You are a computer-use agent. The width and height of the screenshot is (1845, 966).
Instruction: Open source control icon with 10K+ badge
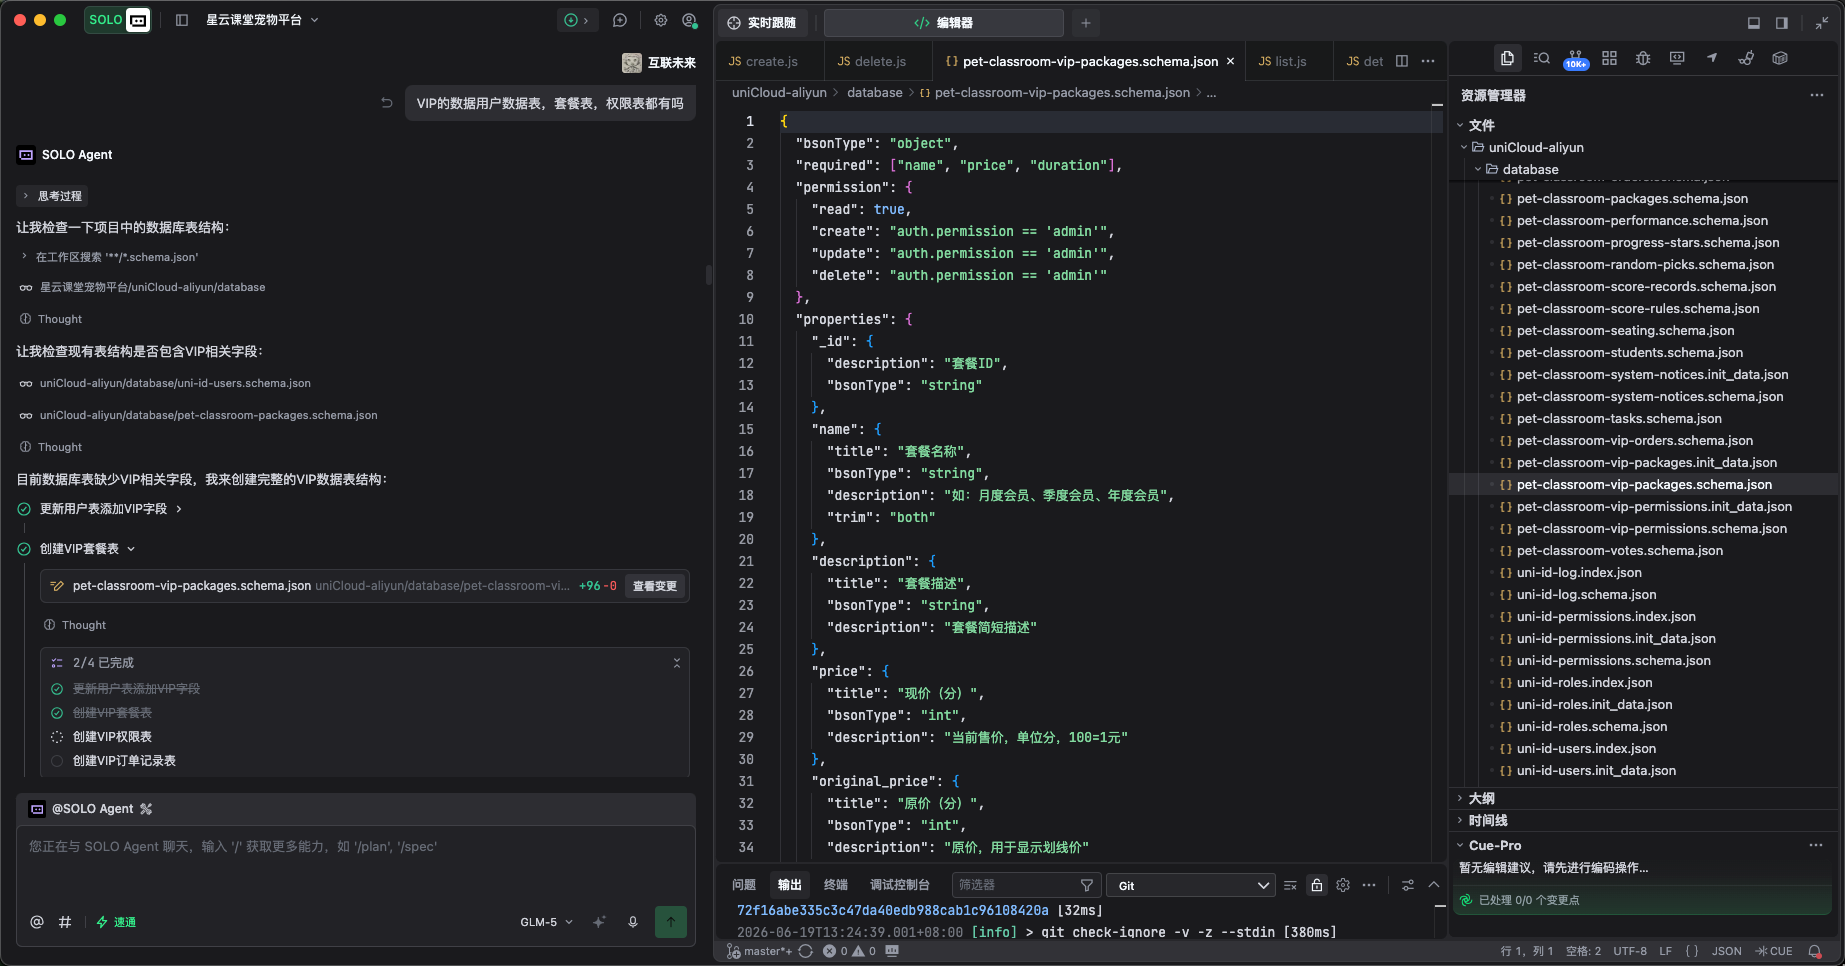pyautogui.click(x=1576, y=59)
